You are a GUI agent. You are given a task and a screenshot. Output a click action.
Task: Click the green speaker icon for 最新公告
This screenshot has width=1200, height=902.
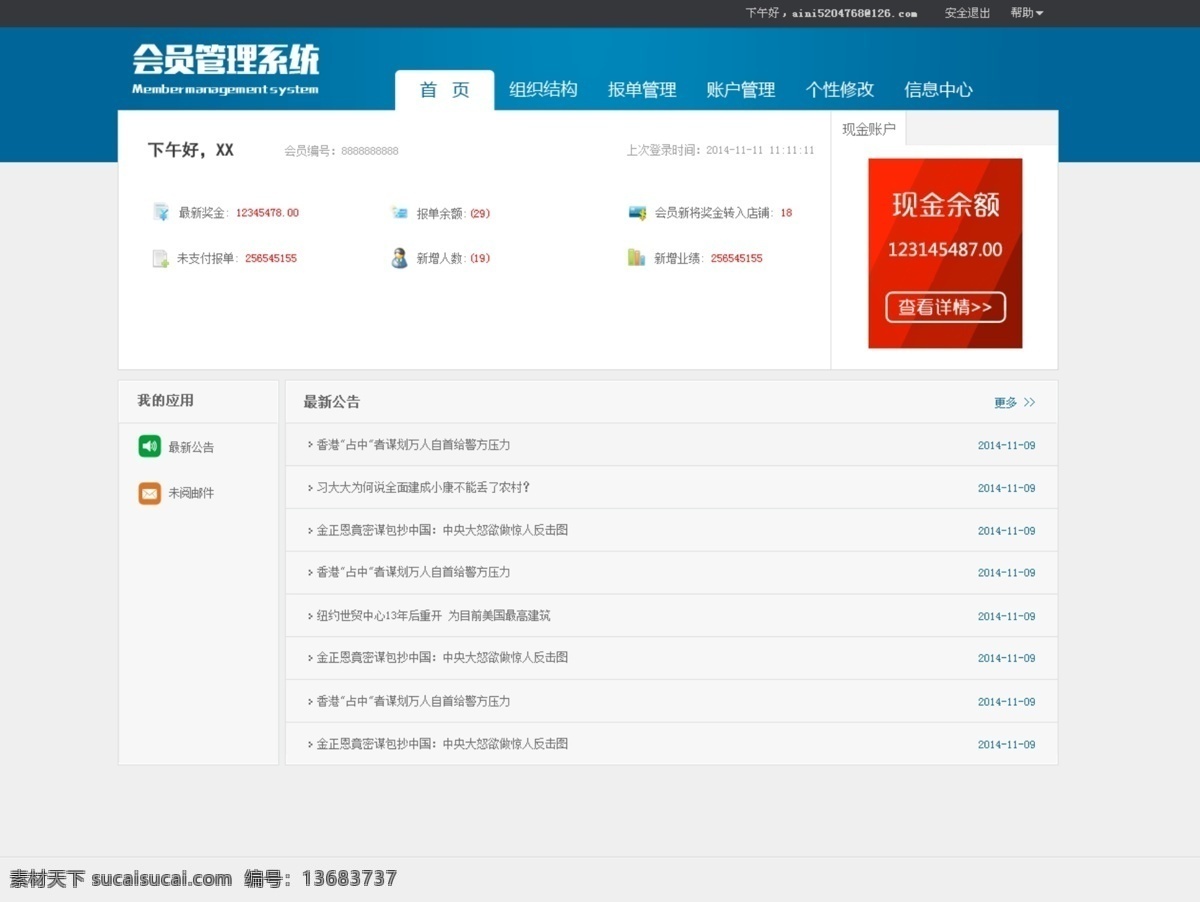point(150,446)
